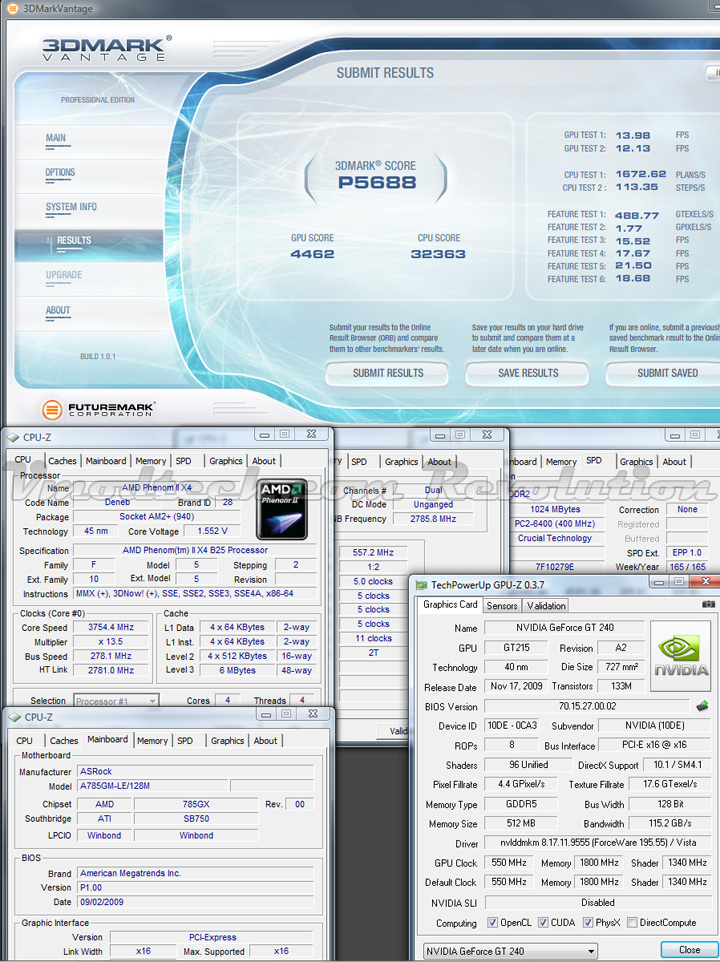The width and height of the screenshot is (720, 962).
Task: Click the Memory Type GDDR5 value
Action: pos(521,804)
